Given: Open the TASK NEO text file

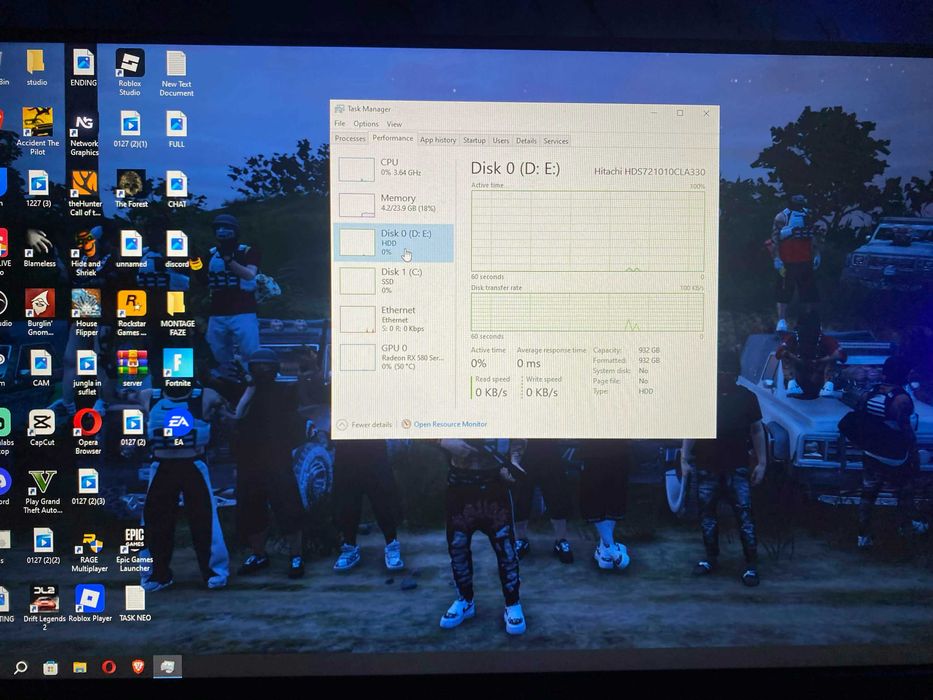Looking at the screenshot, I should (135, 604).
